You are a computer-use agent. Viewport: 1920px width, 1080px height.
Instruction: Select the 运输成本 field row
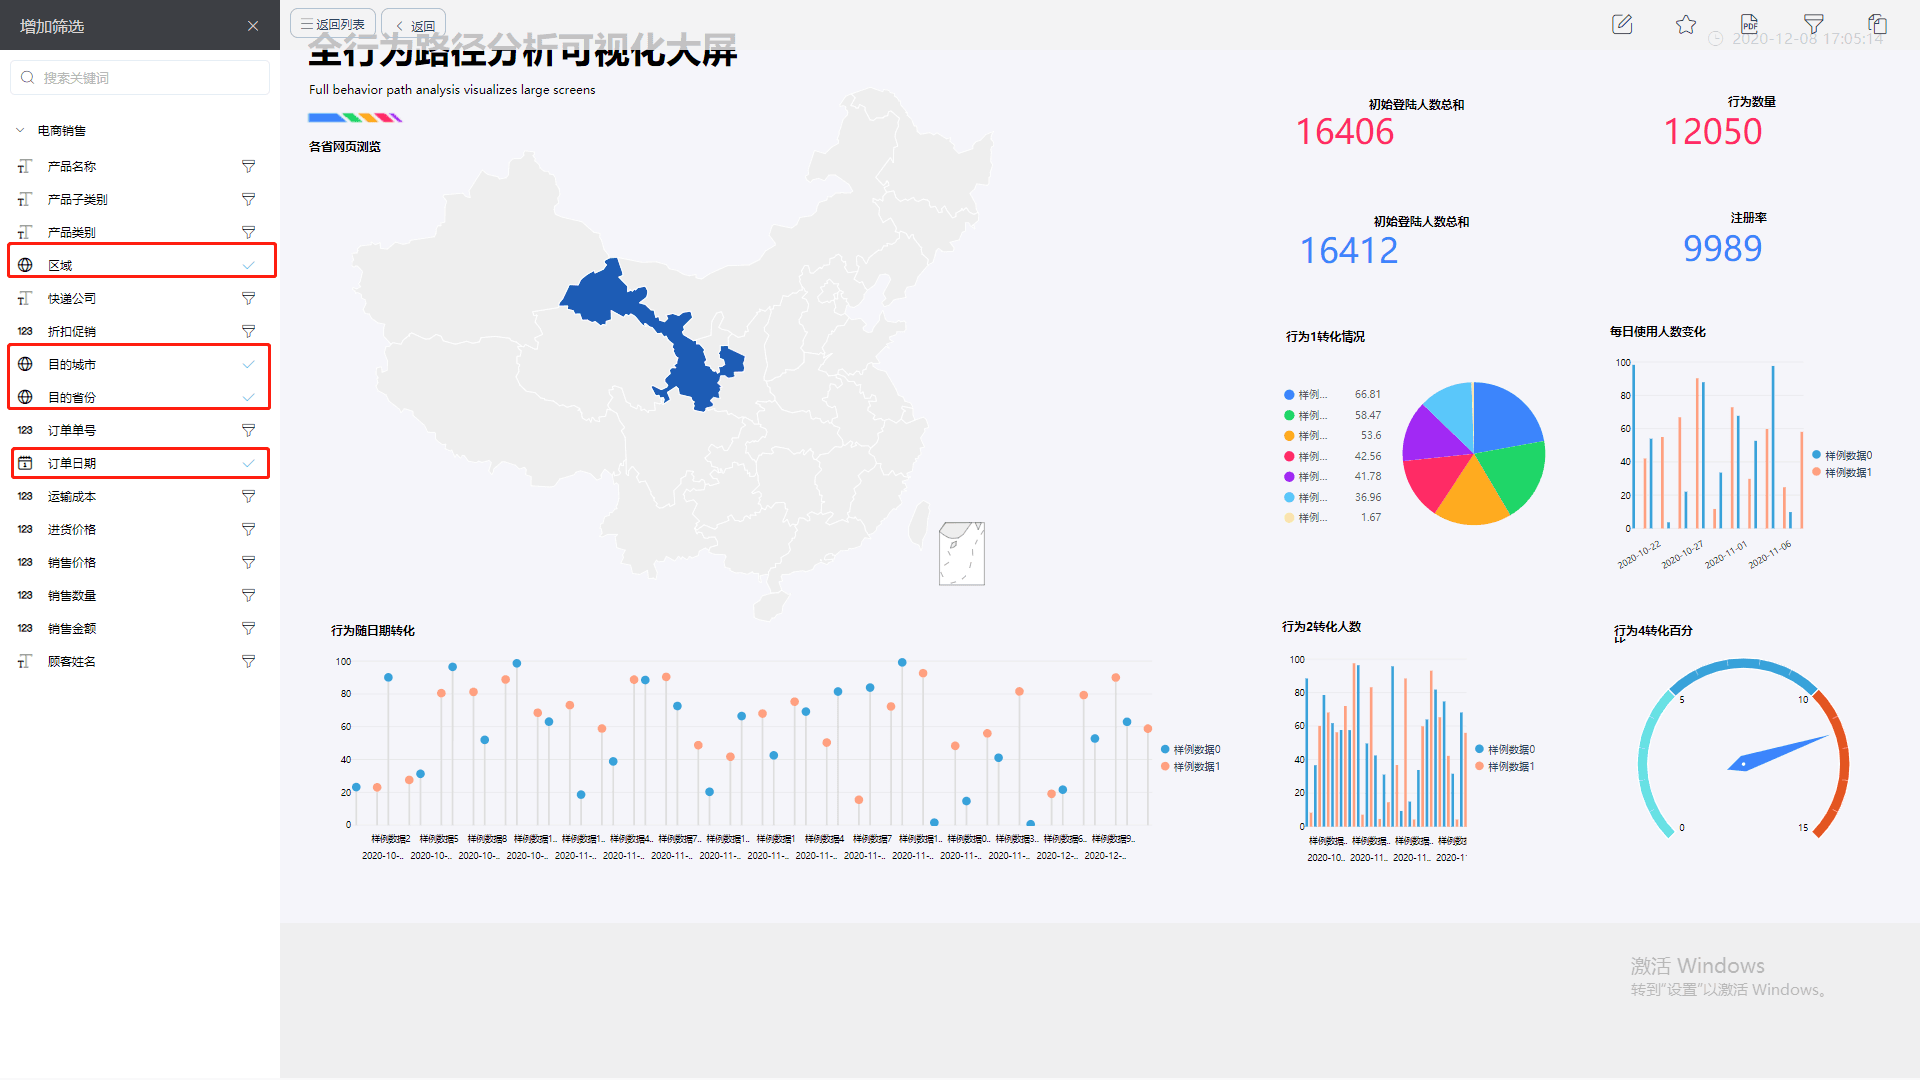click(140, 496)
